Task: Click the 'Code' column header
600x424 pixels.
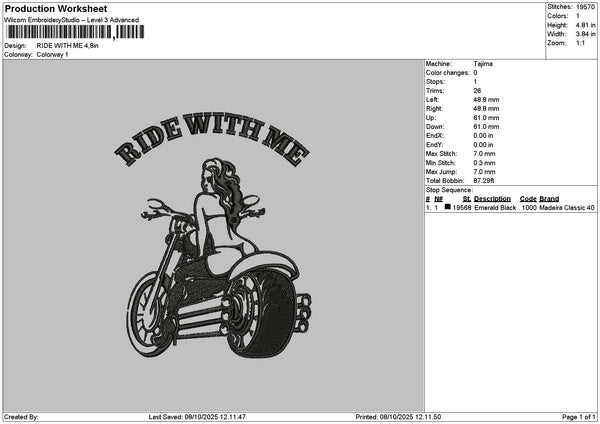Action: 528,199
